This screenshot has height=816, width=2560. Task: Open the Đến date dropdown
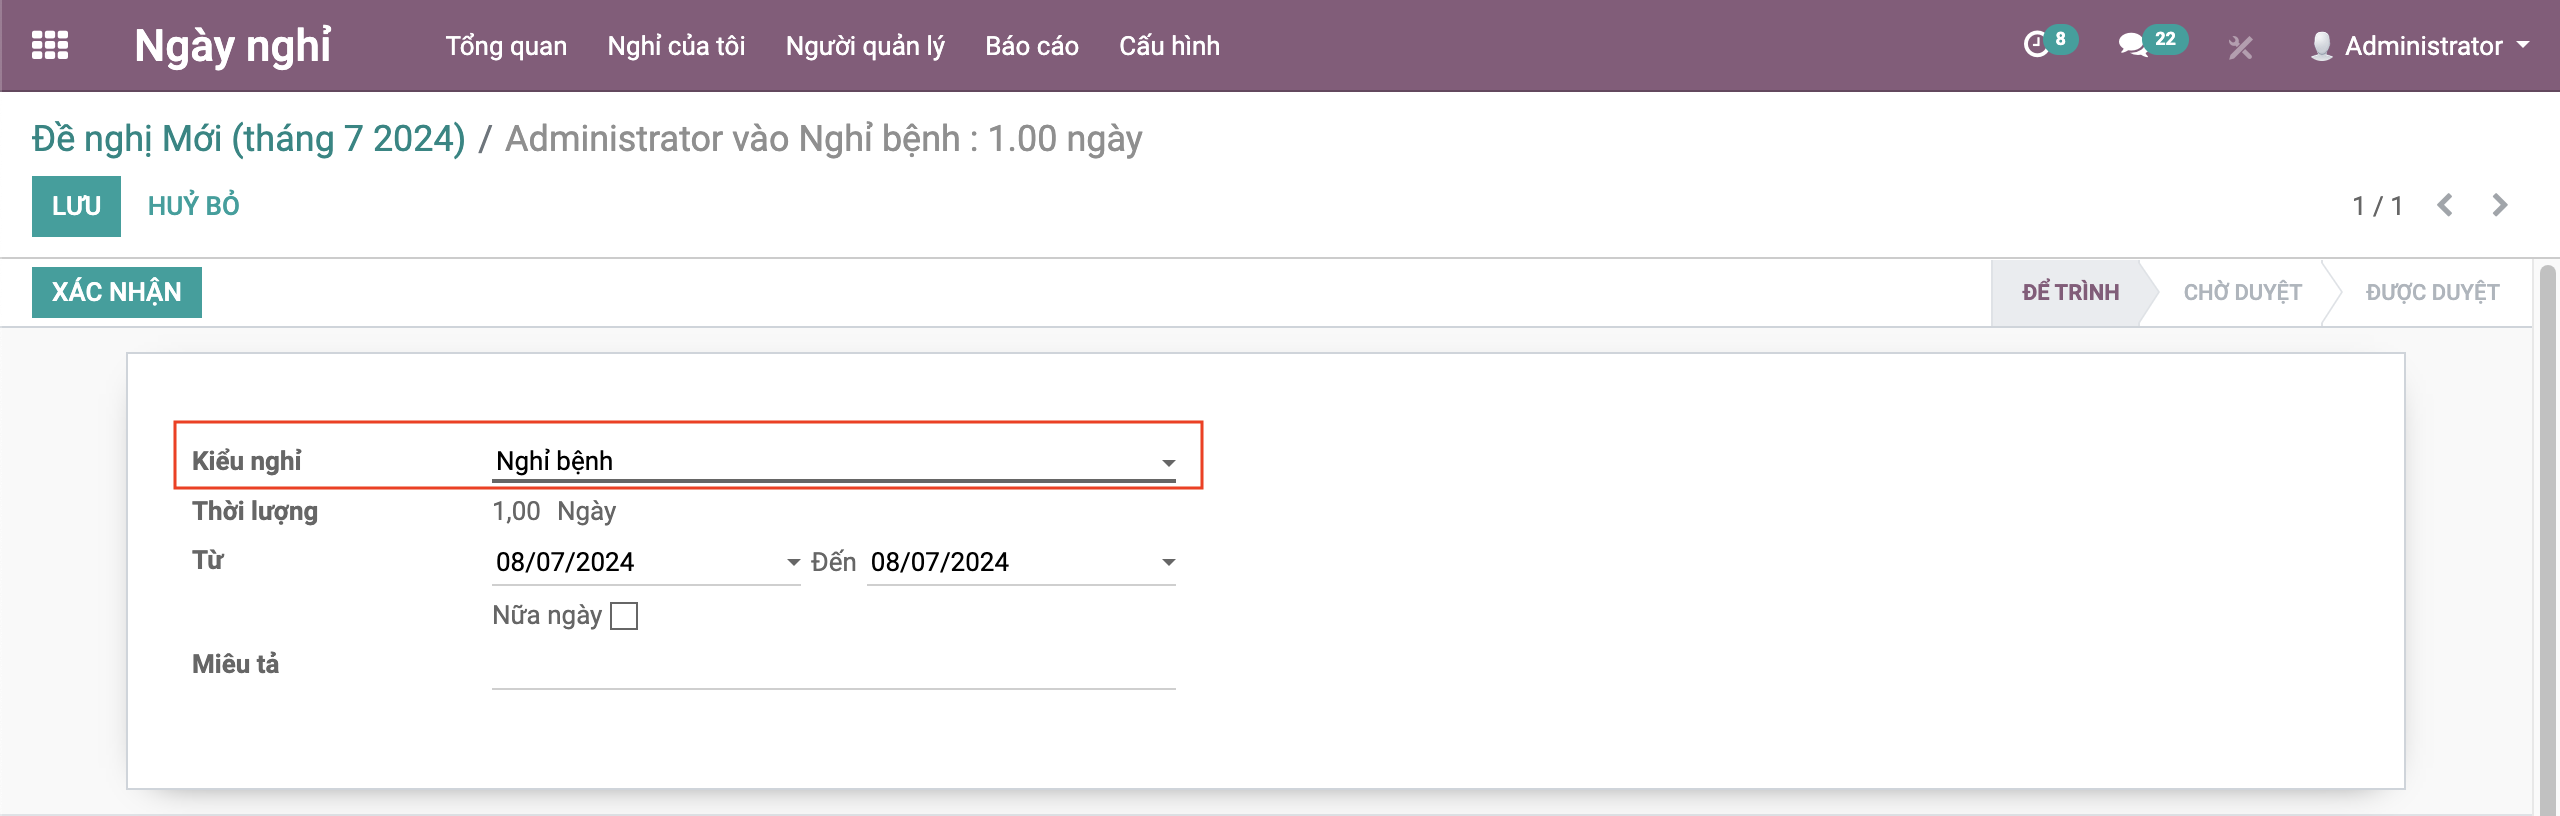click(x=1168, y=563)
